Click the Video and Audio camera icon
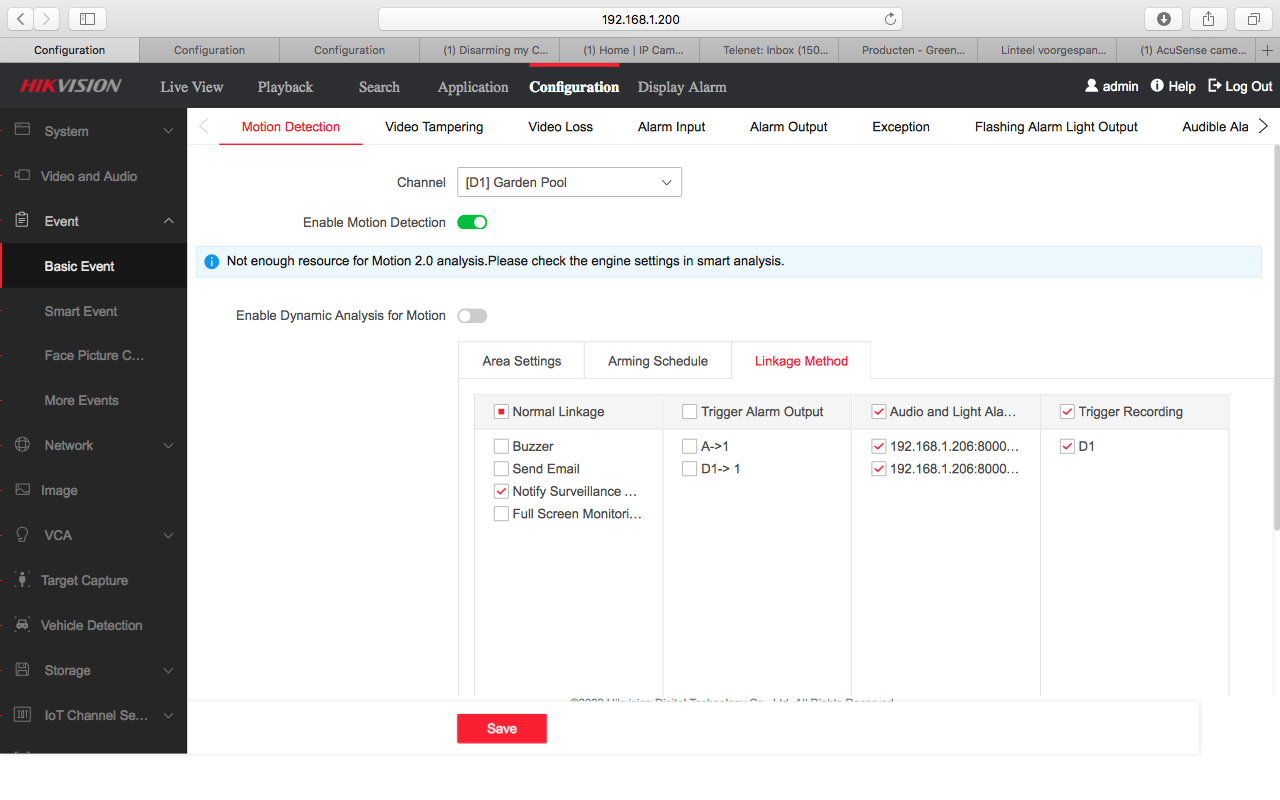 click(22, 175)
